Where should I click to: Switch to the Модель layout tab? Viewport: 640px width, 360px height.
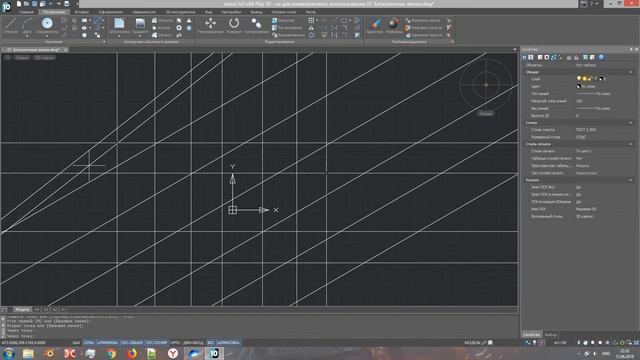point(22,309)
